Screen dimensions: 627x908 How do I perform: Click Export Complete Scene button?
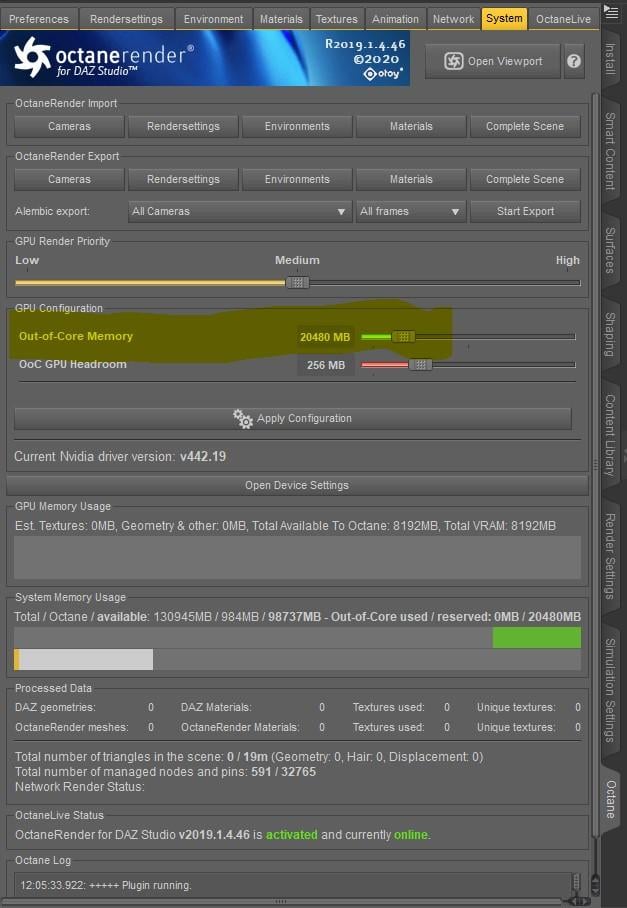click(x=525, y=180)
